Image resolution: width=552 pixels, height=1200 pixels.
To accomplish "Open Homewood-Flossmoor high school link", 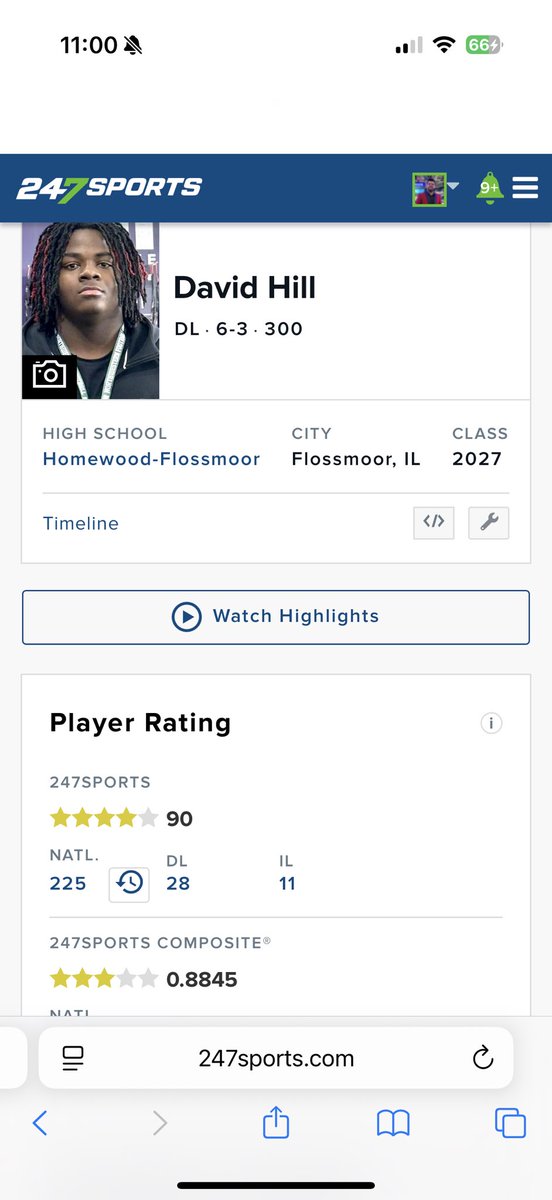I will click(151, 459).
